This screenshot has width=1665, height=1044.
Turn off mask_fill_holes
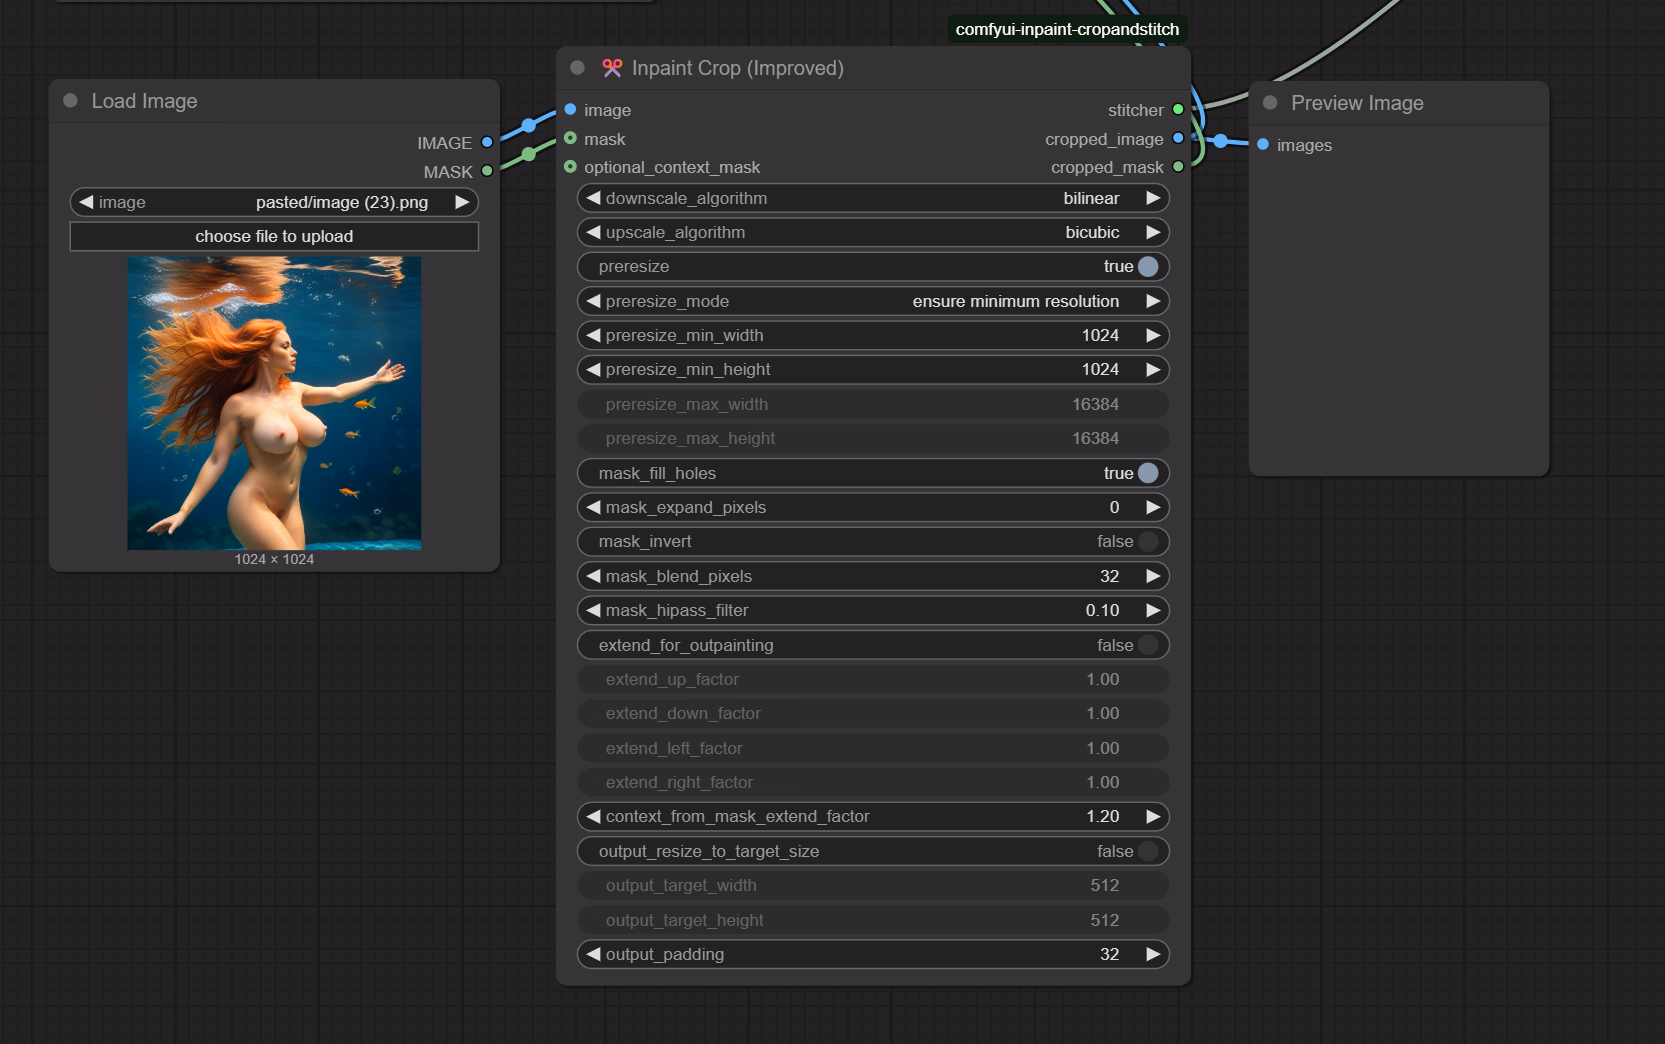click(x=1148, y=473)
